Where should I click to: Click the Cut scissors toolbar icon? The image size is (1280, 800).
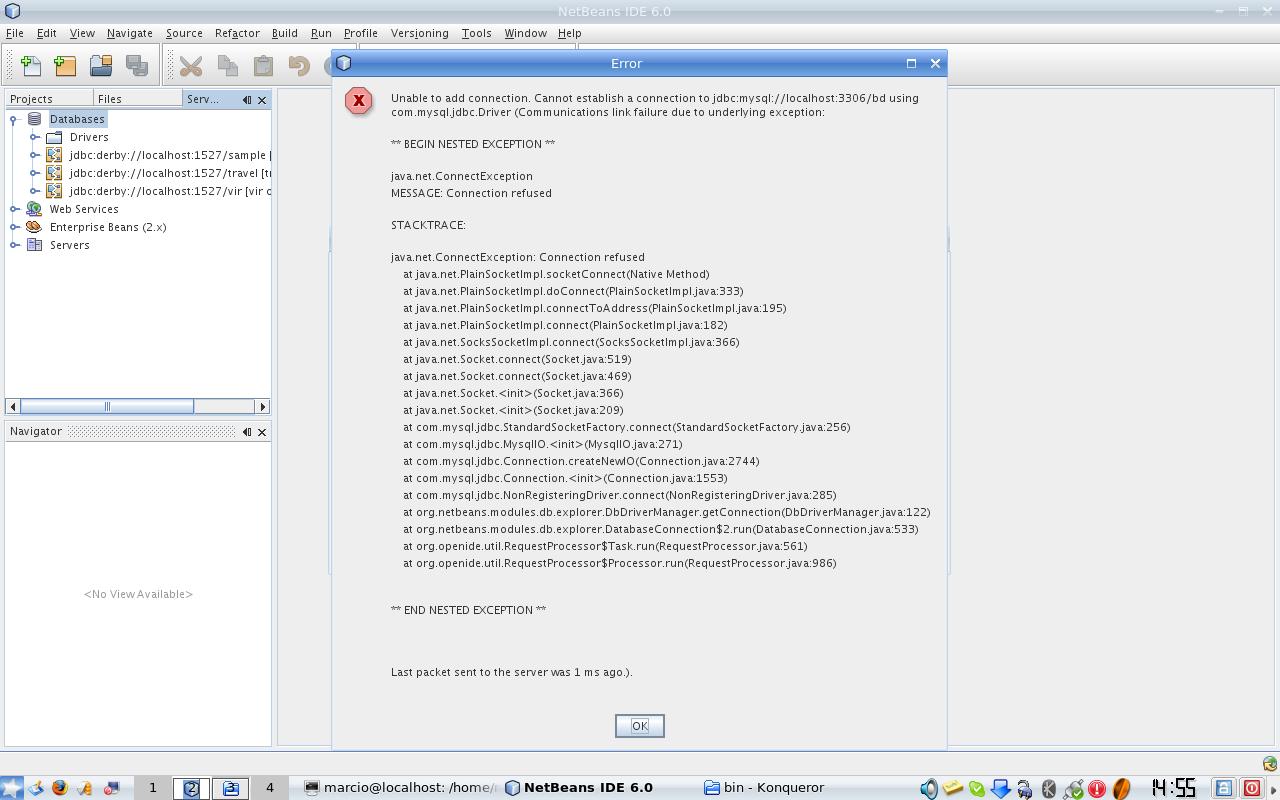pos(191,66)
